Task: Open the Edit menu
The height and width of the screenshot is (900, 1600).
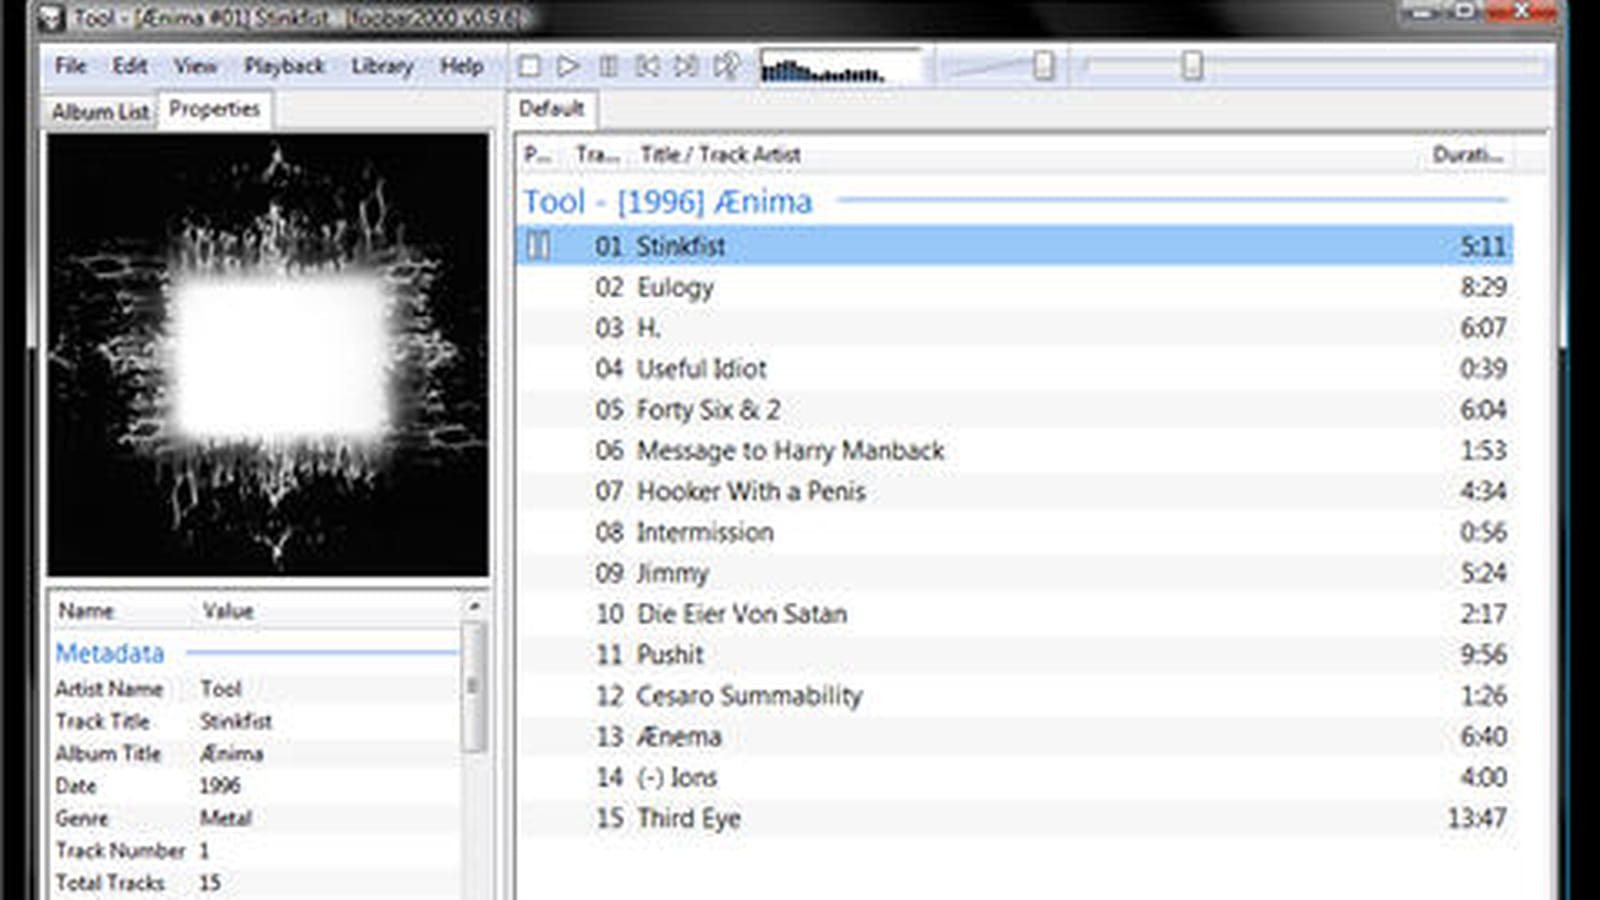Action: (129, 66)
